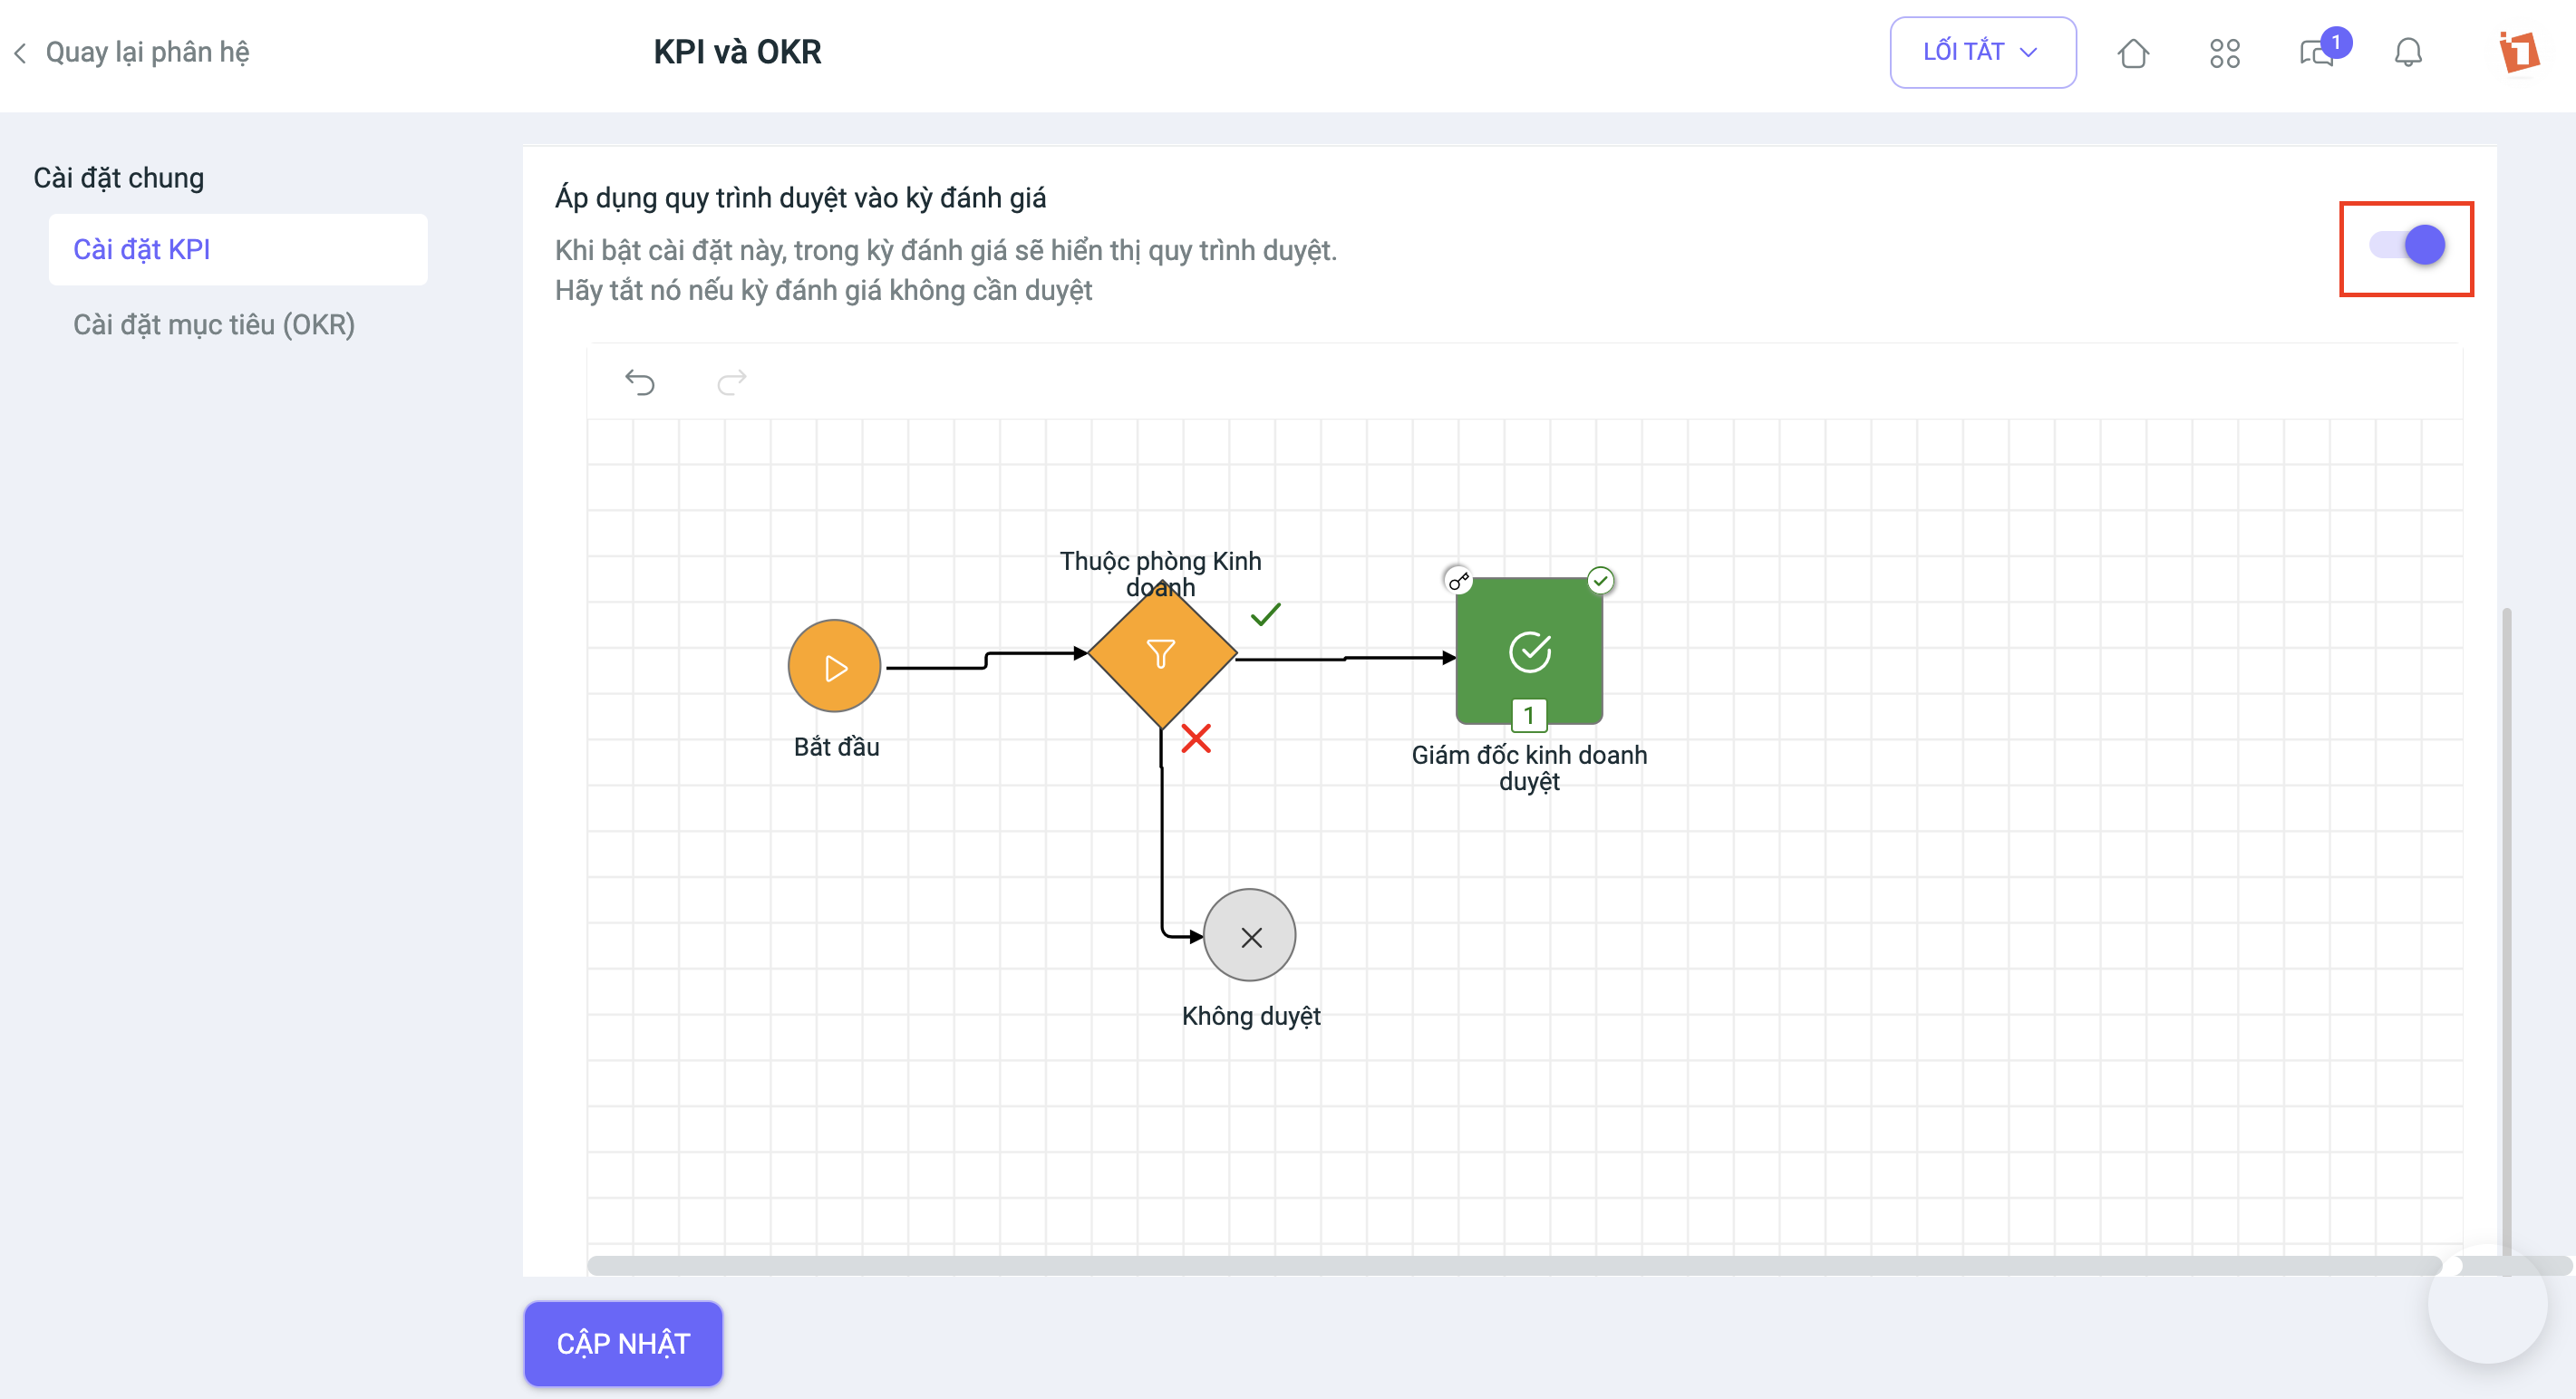
Task: Open the notifications bell
Action: pos(2408,52)
